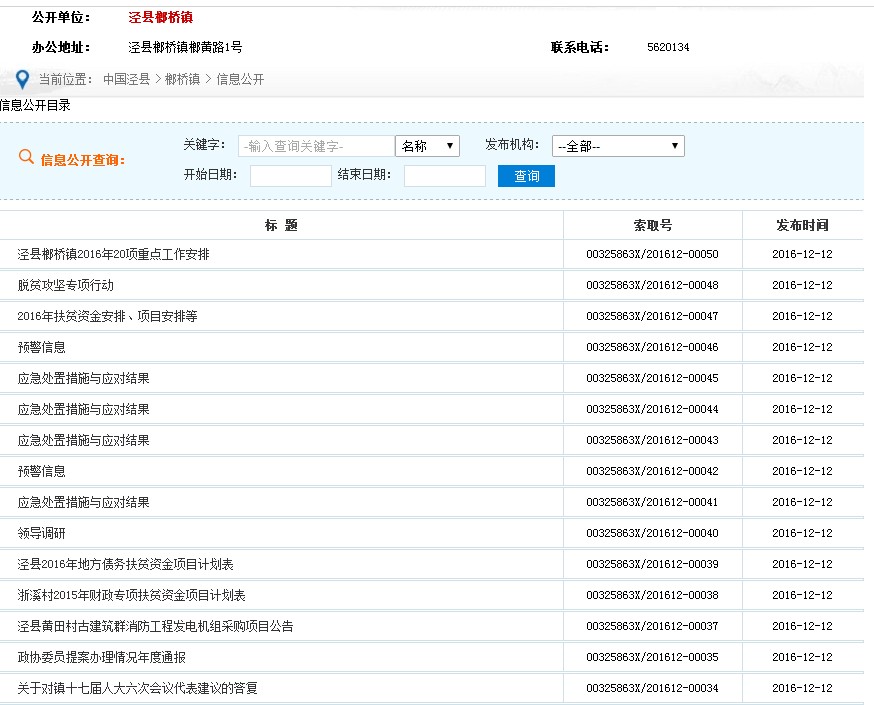Go to 榔桥镇 in breadcrumb
Image resolution: width=874 pixels, height=705 pixels.
coord(182,80)
